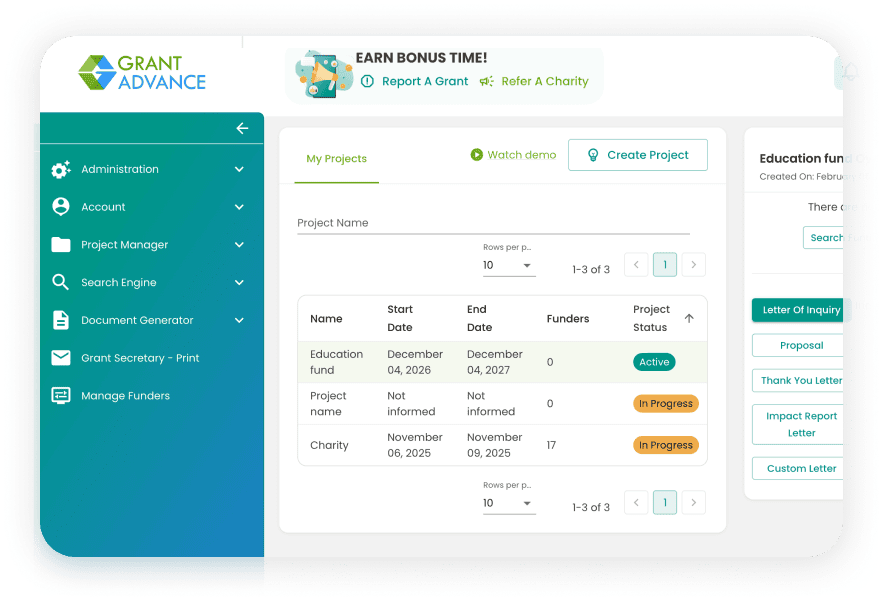Click the notification bell icon
Image resolution: width=883 pixels, height=601 pixels.
pos(849,72)
